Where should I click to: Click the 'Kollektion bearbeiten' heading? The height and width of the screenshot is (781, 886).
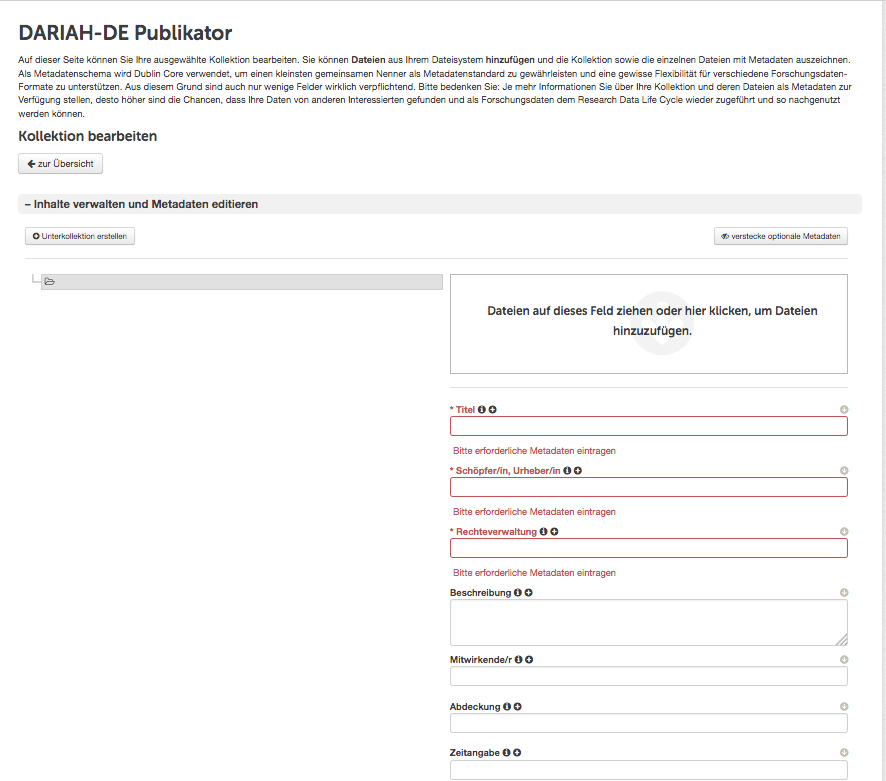coord(88,136)
